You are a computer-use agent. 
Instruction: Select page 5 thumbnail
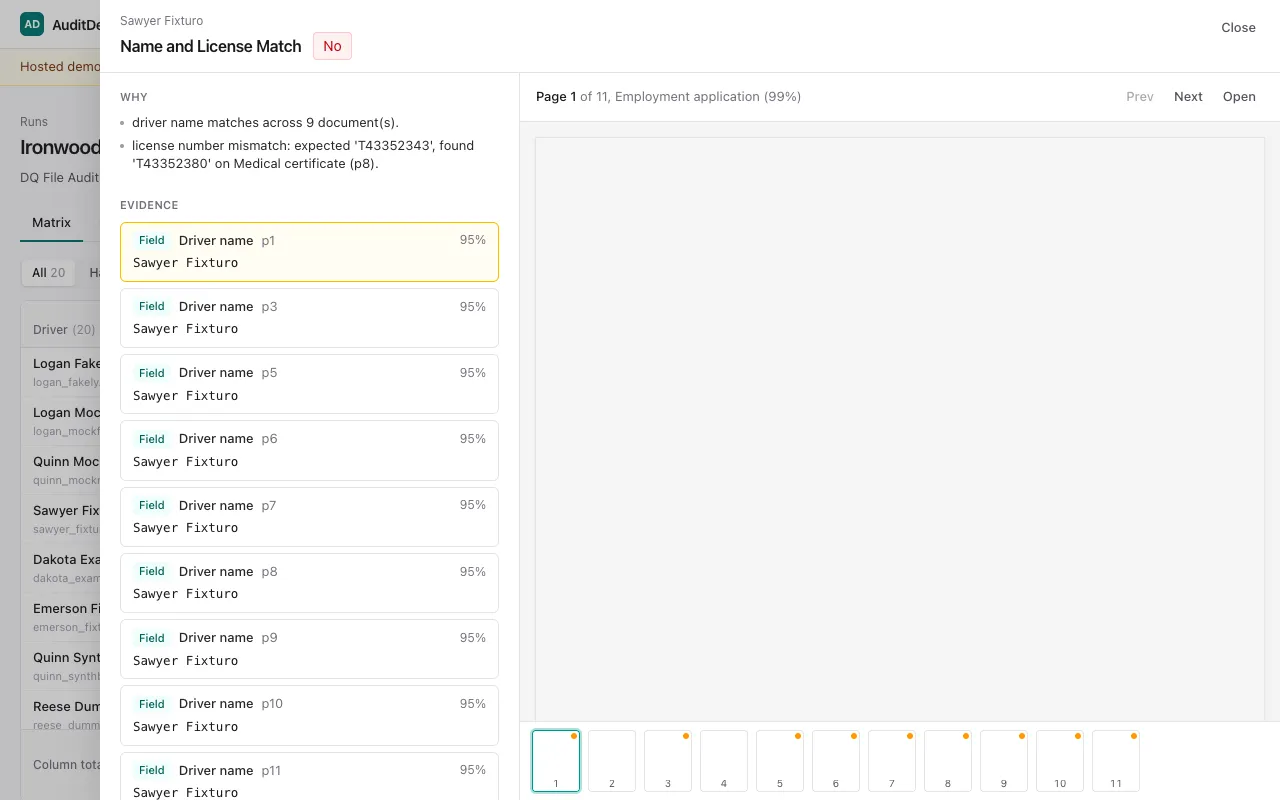[780, 761]
